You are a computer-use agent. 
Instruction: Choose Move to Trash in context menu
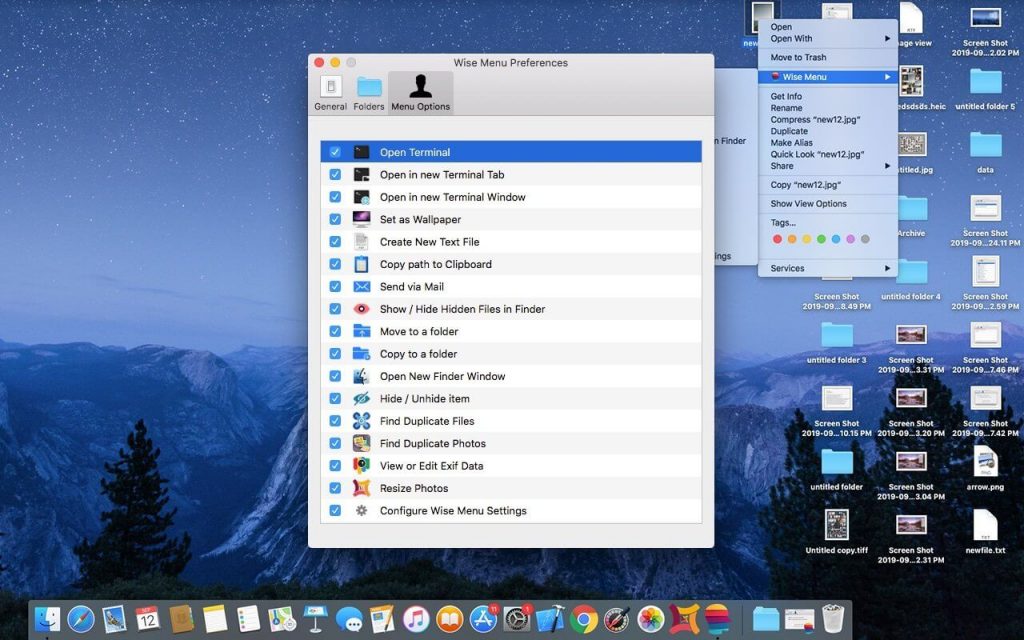pyautogui.click(x=798, y=58)
